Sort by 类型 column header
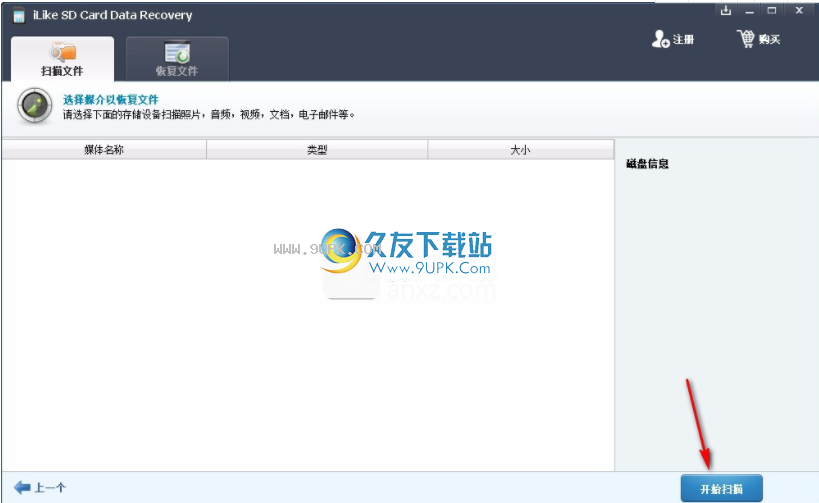The height and width of the screenshot is (503, 819). (x=317, y=150)
